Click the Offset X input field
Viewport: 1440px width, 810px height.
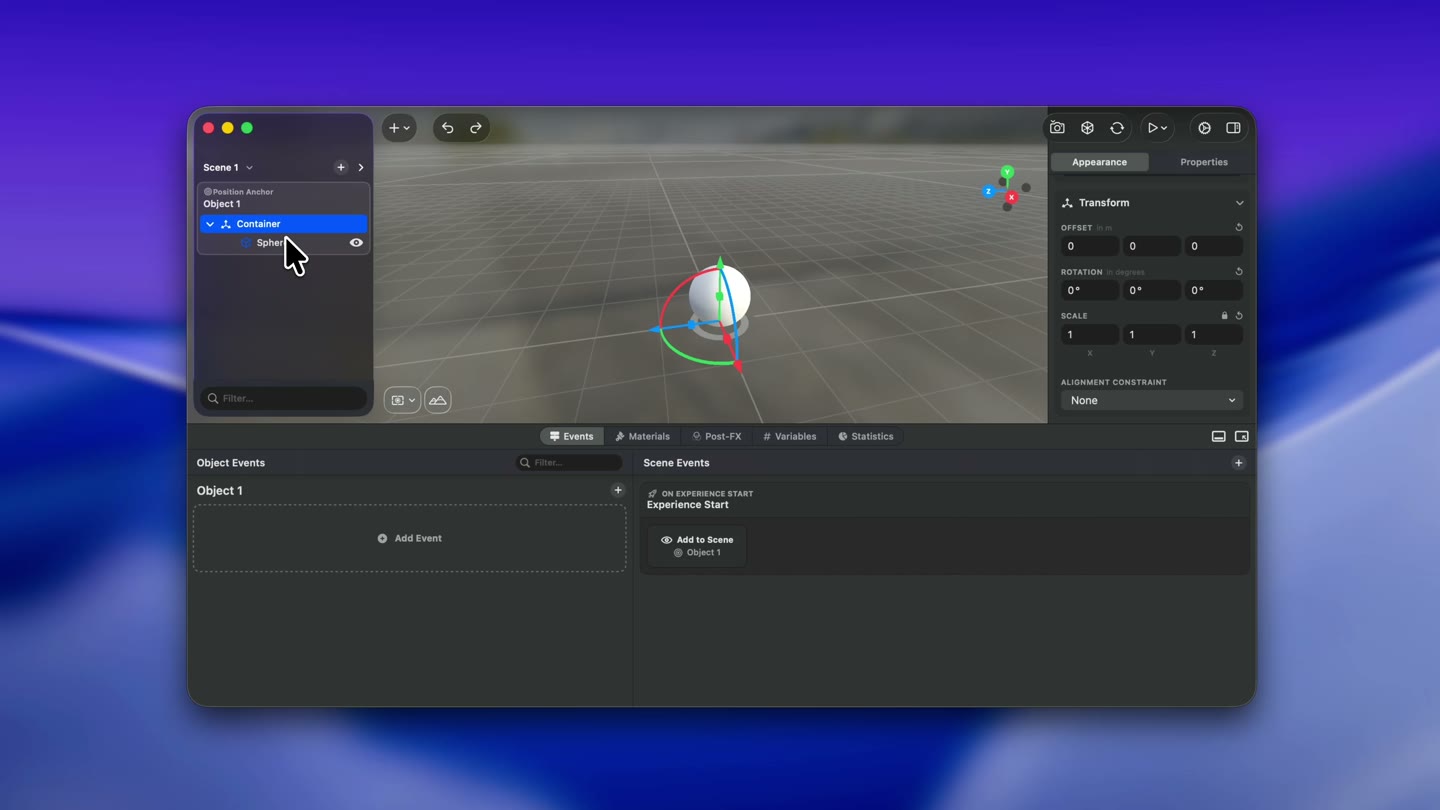pos(1090,246)
